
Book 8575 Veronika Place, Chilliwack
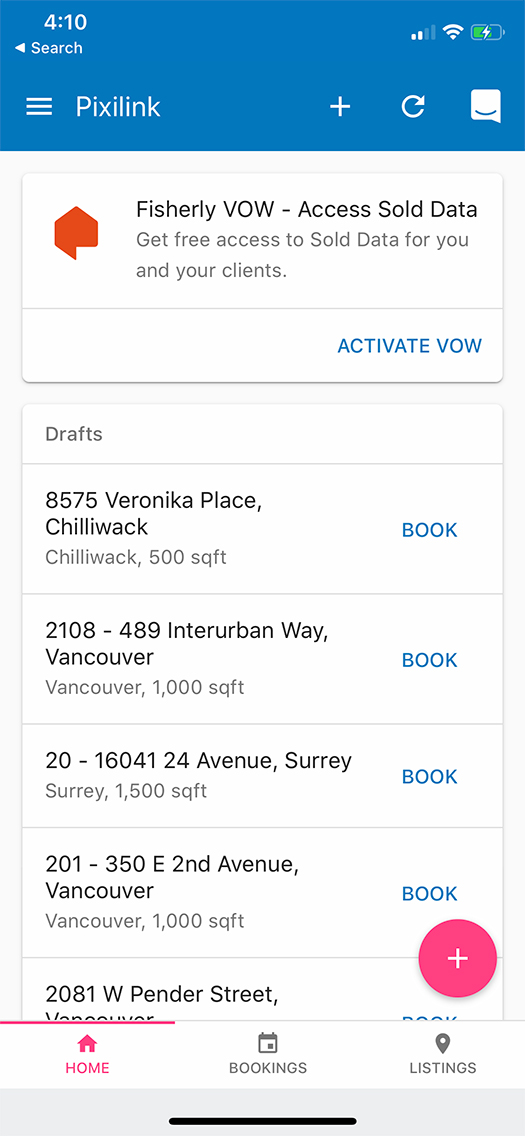tap(429, 530)
